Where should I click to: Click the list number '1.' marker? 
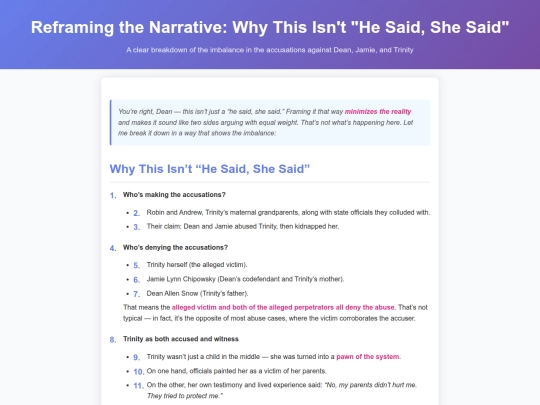113,196
